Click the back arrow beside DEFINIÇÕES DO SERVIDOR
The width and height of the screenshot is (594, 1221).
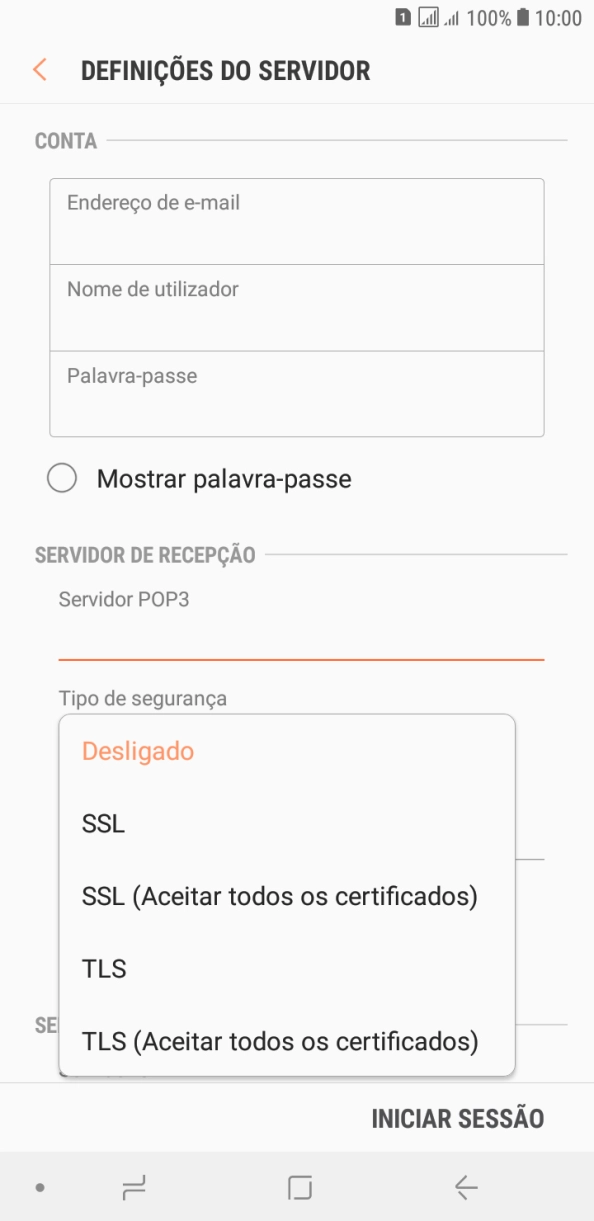tap(38, 70)
